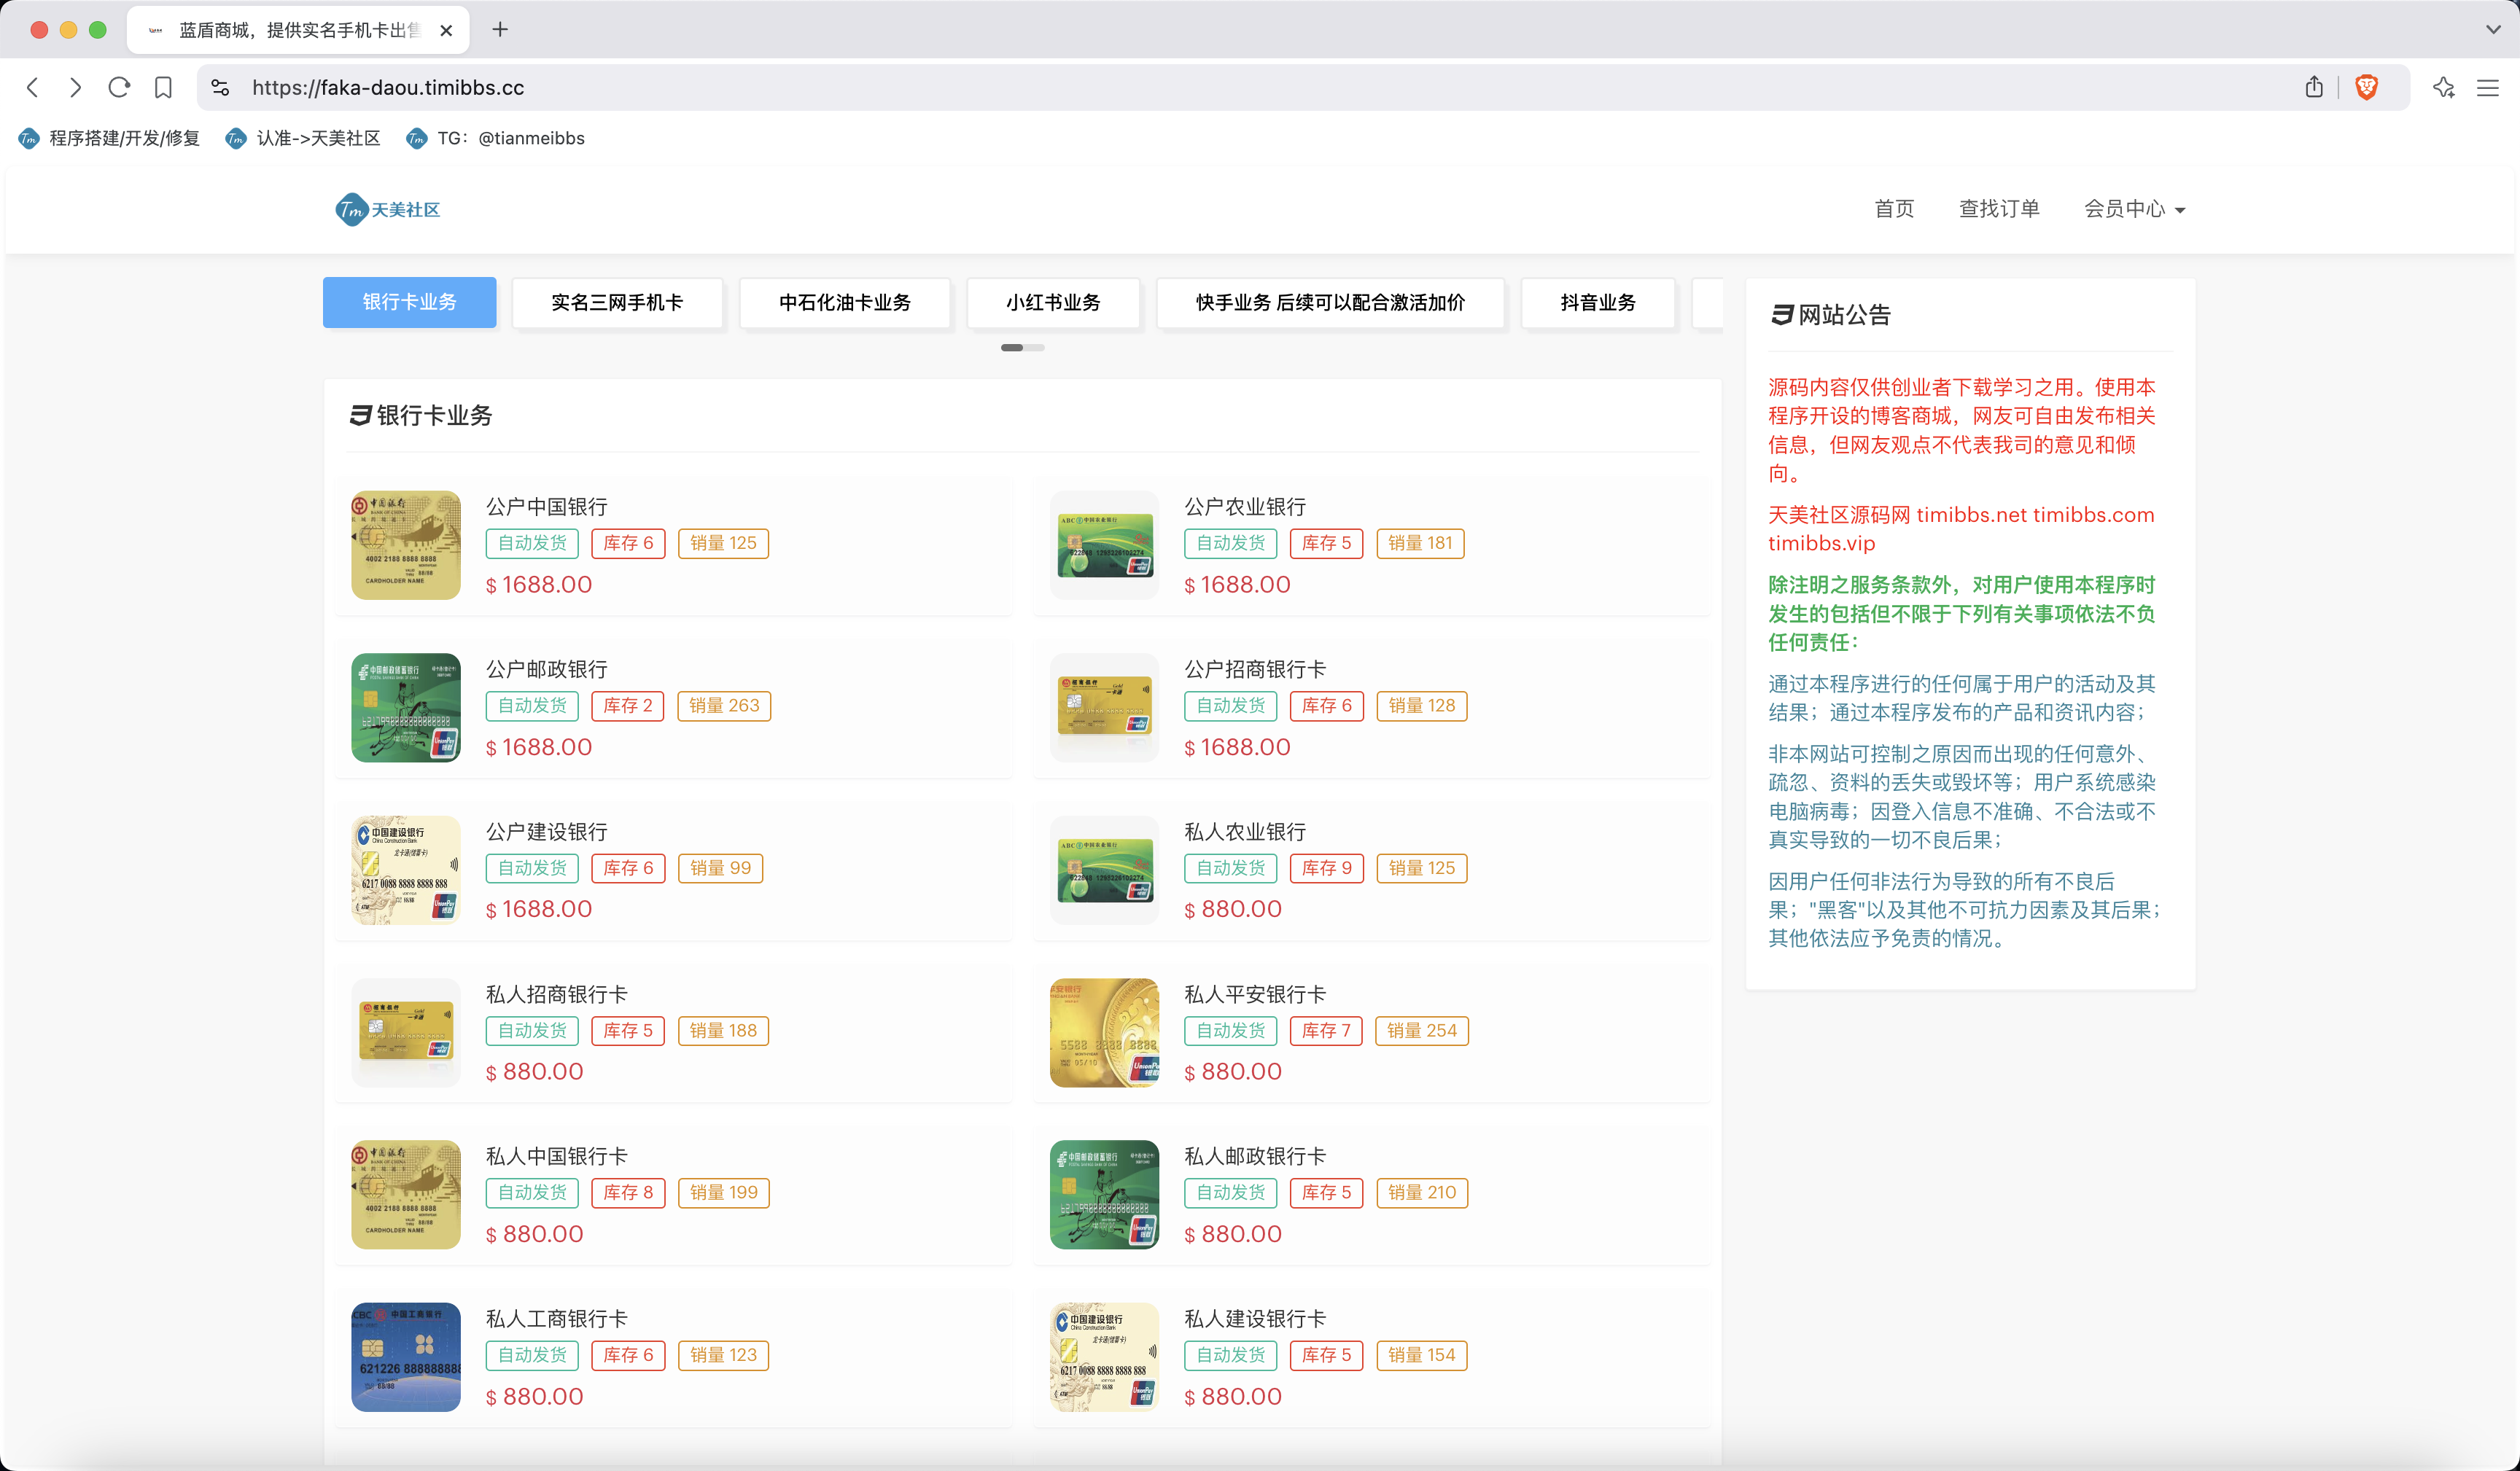
Task: Open 私人建设银行卡 card thumbnail
Action: 1104,1357
